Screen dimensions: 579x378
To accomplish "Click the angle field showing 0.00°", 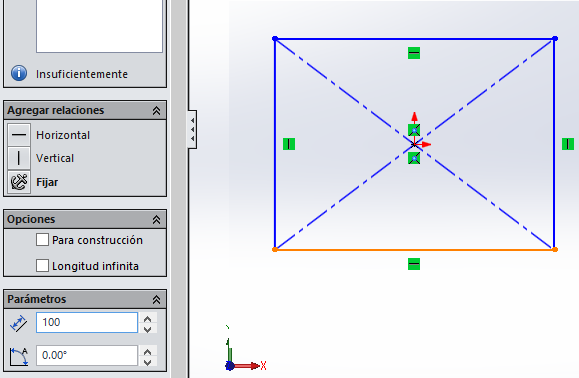I will point(87,355).
